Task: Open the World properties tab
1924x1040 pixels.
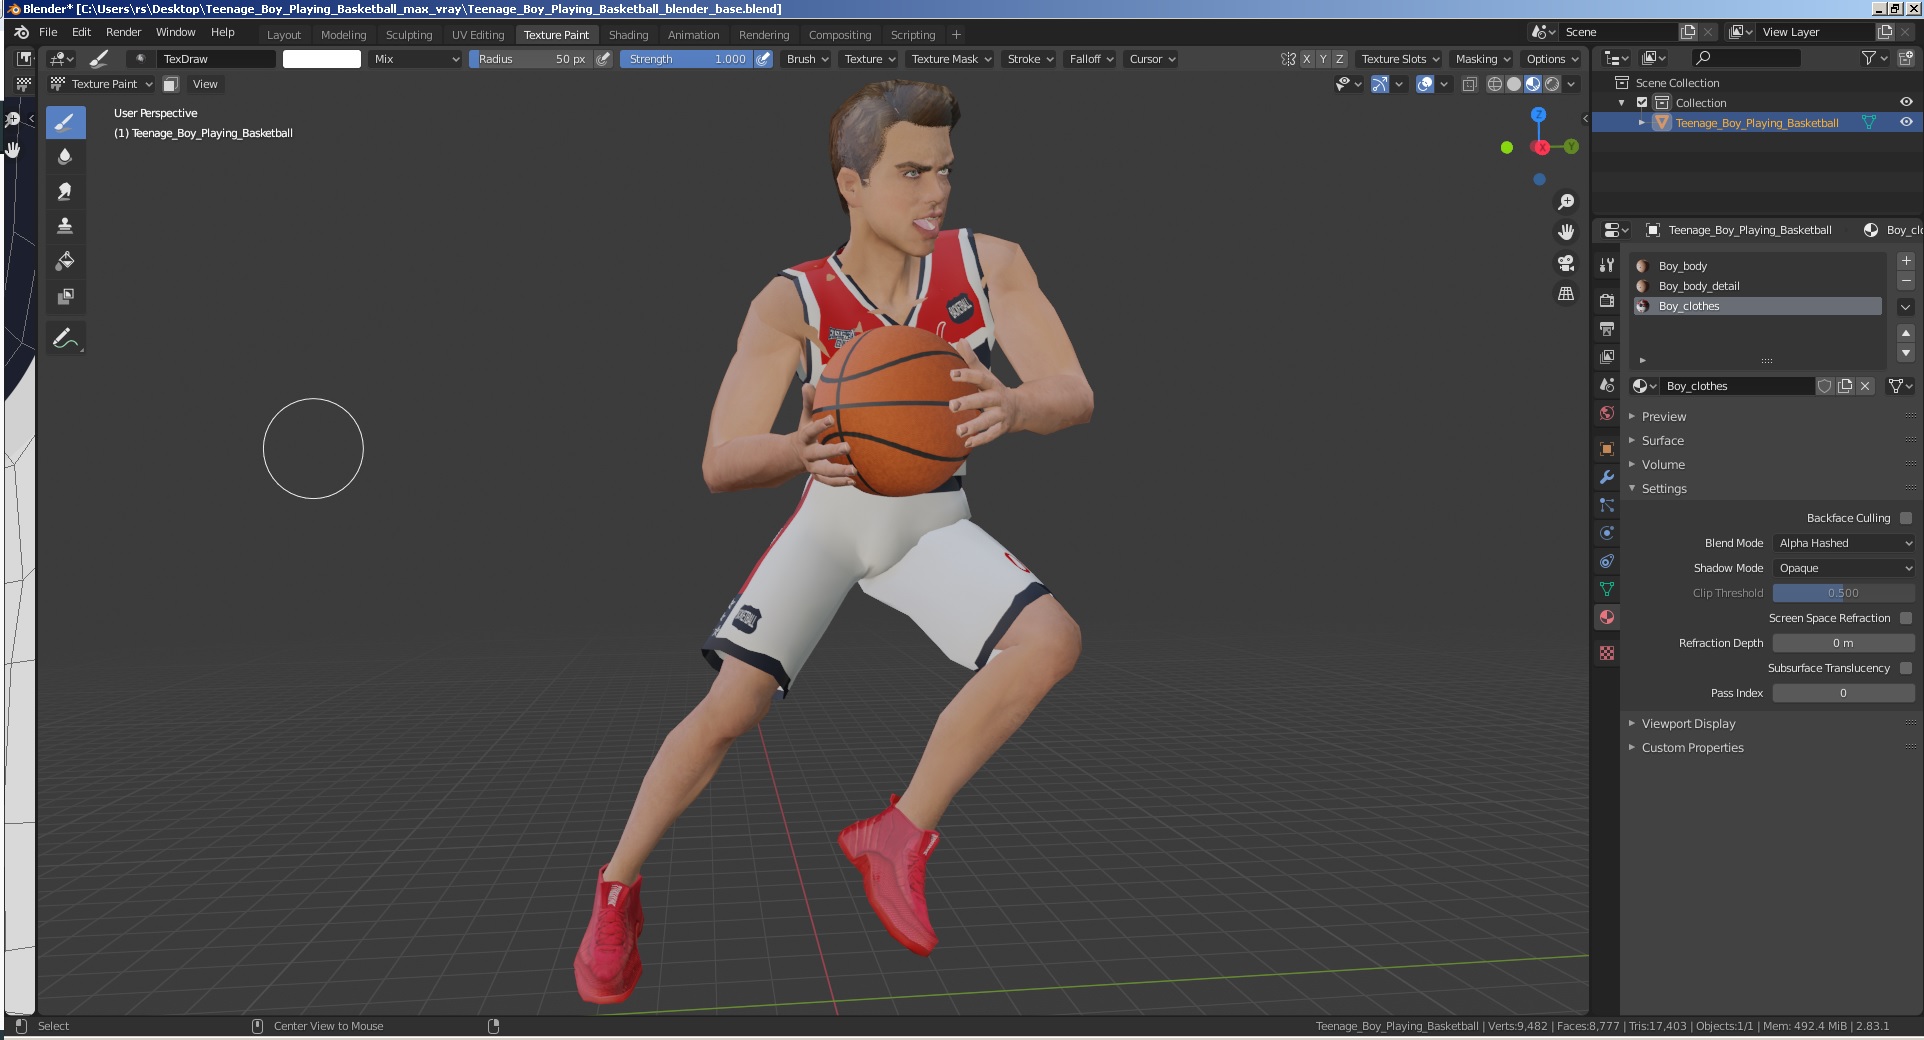Action: click(1607, 413)
